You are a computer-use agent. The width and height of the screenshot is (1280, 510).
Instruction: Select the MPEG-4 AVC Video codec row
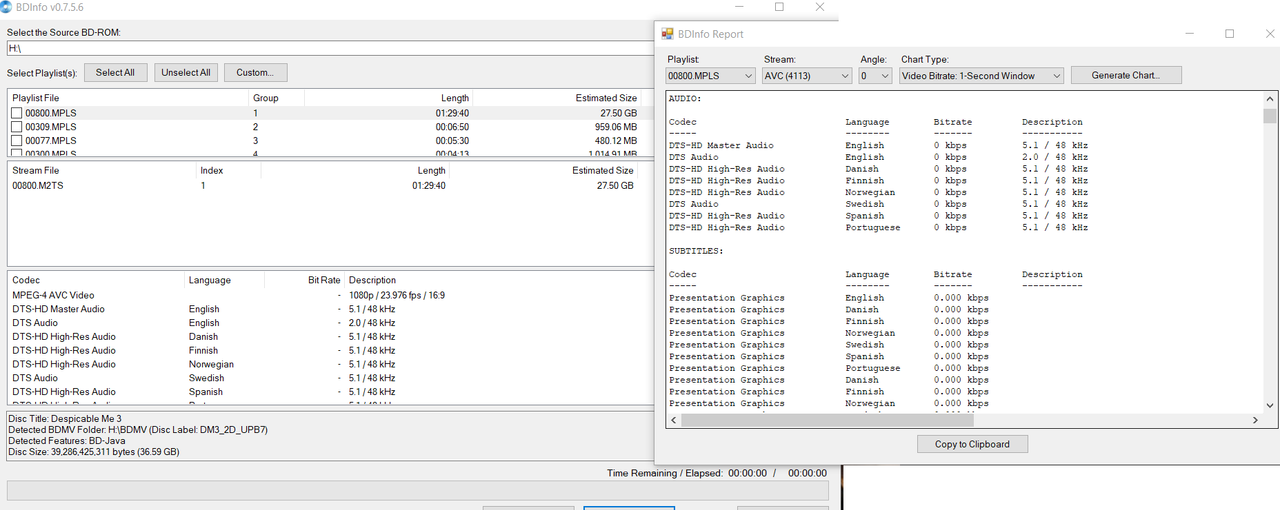tap(328, 295)
